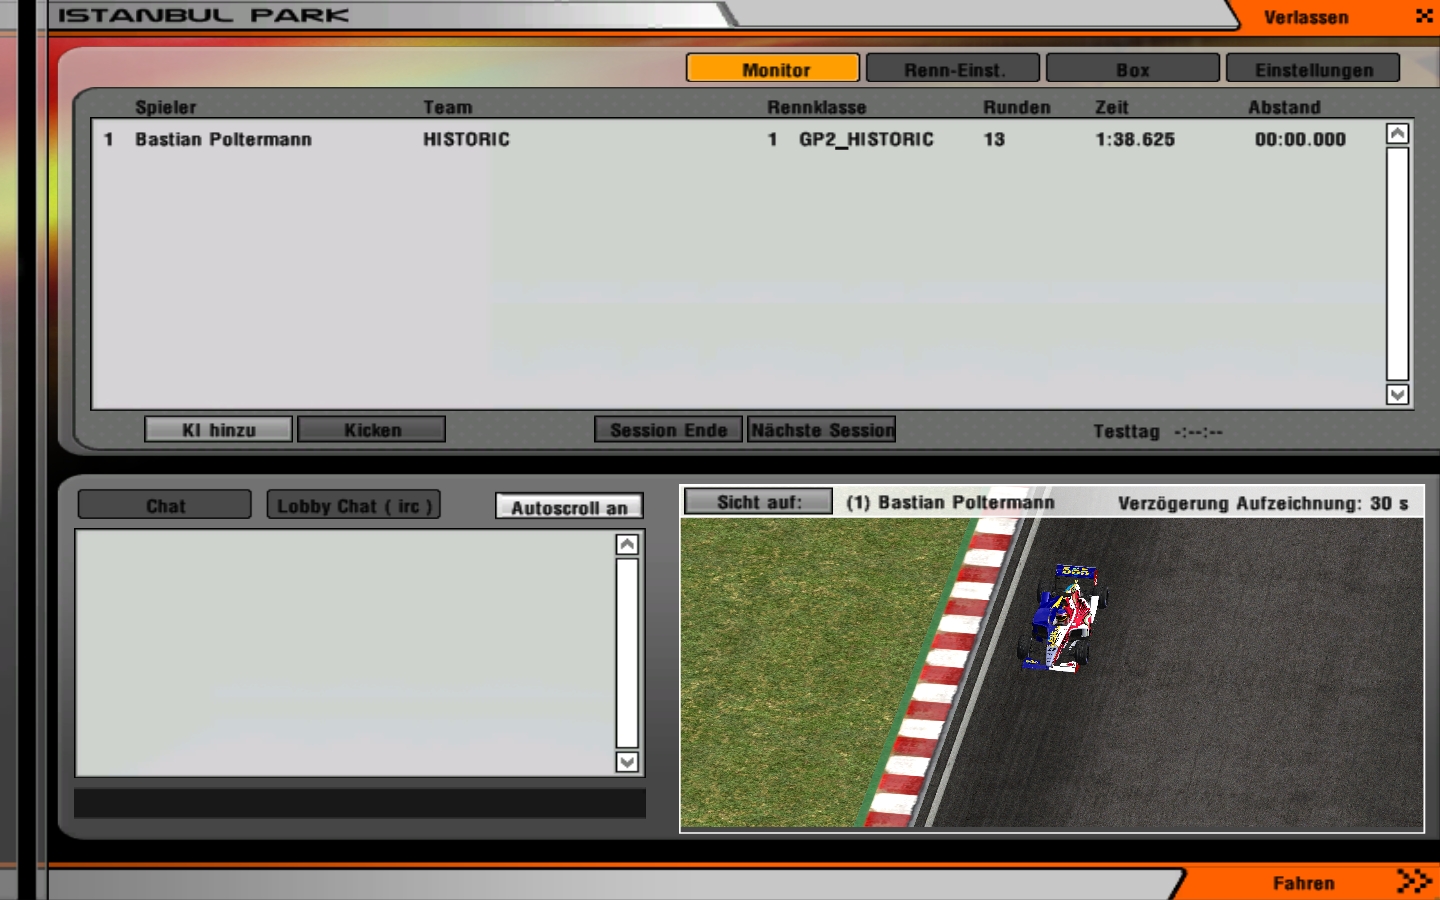Viewport: 1440px width, 900px height.
Task: Click the chat message input field
Action: [360, 804]
